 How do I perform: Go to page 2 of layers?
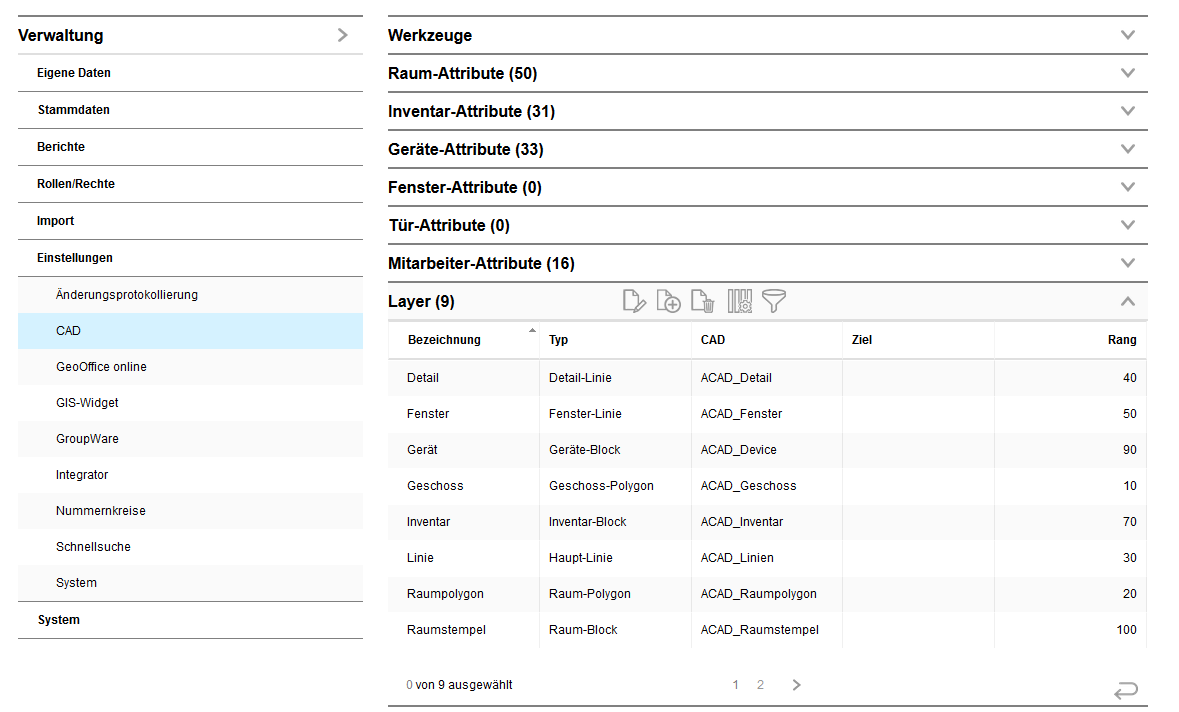(x=760, y=685)
